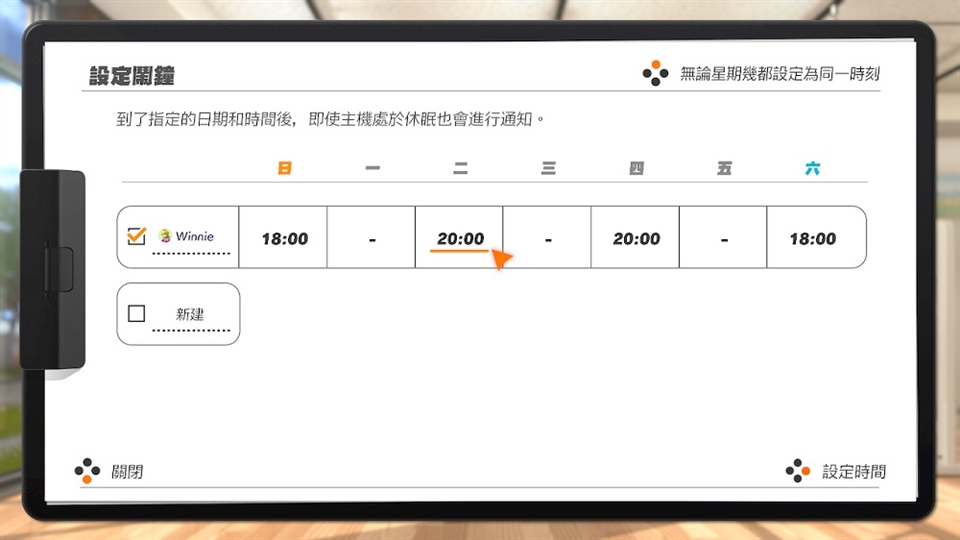This screenshot has height=540, width=960.
Task: Click 設定時間 to set the time
Action: click(854, 471)
